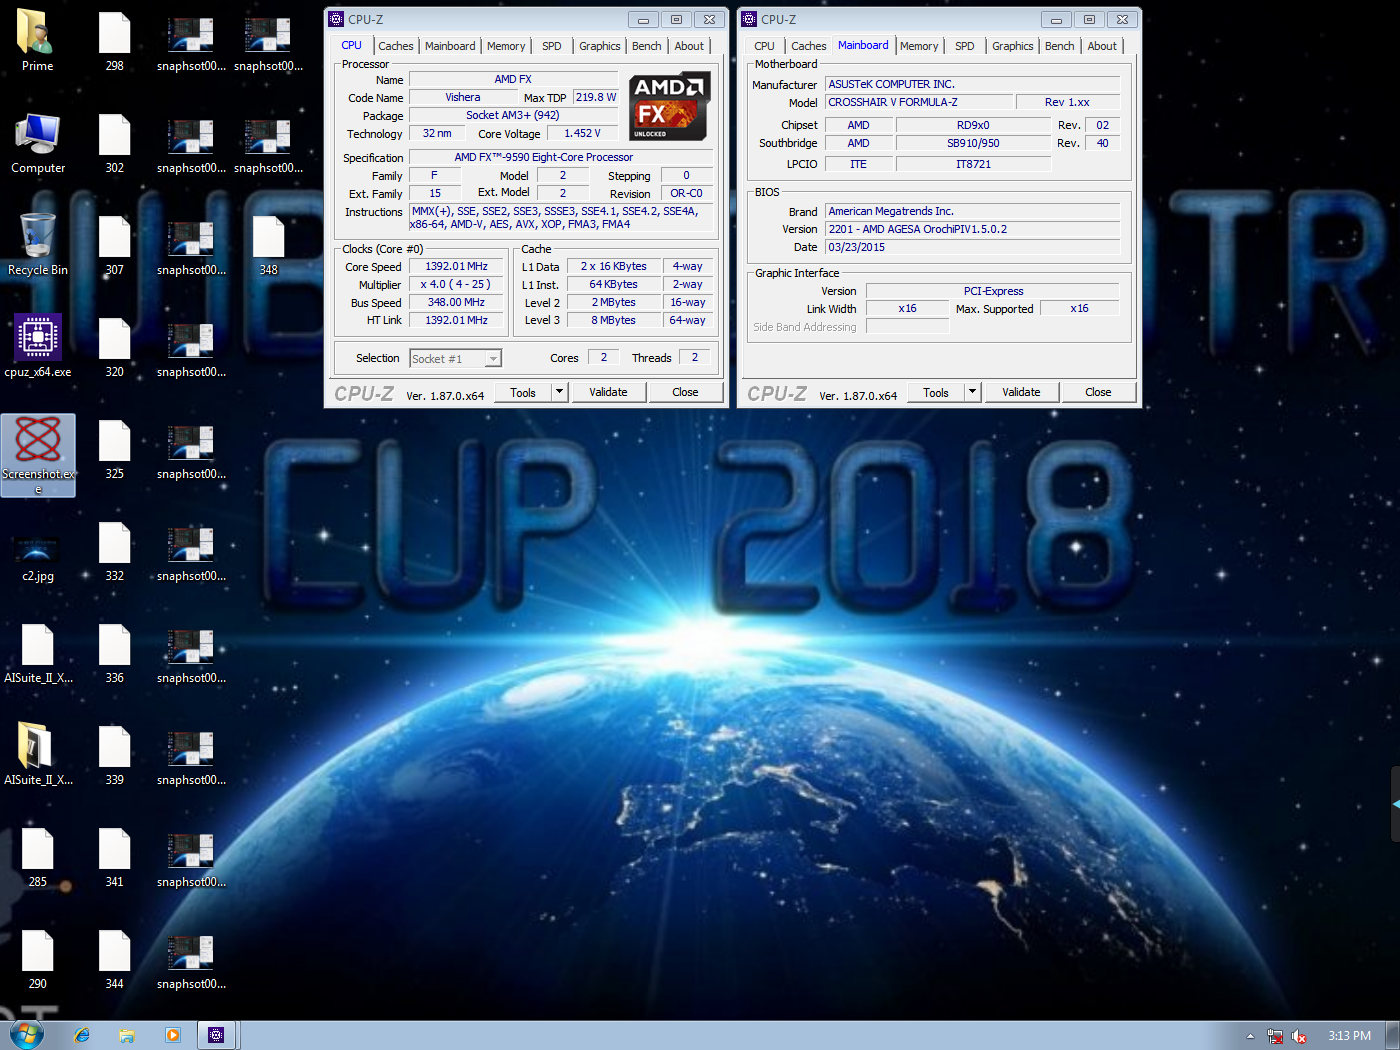The width and height of the screenshot is (1400, 1050).
Task: Launch the cpuz_x64.exe desktop icon
Action: [x=38, y=346]
